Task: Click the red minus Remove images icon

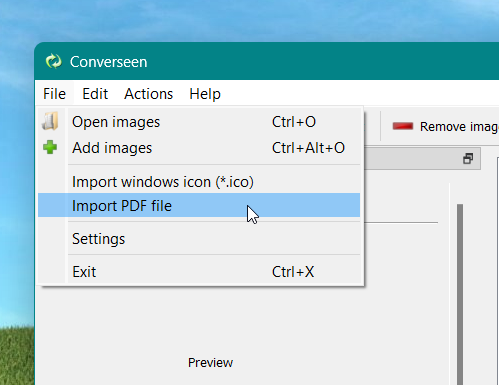Action: pos(403,126)
